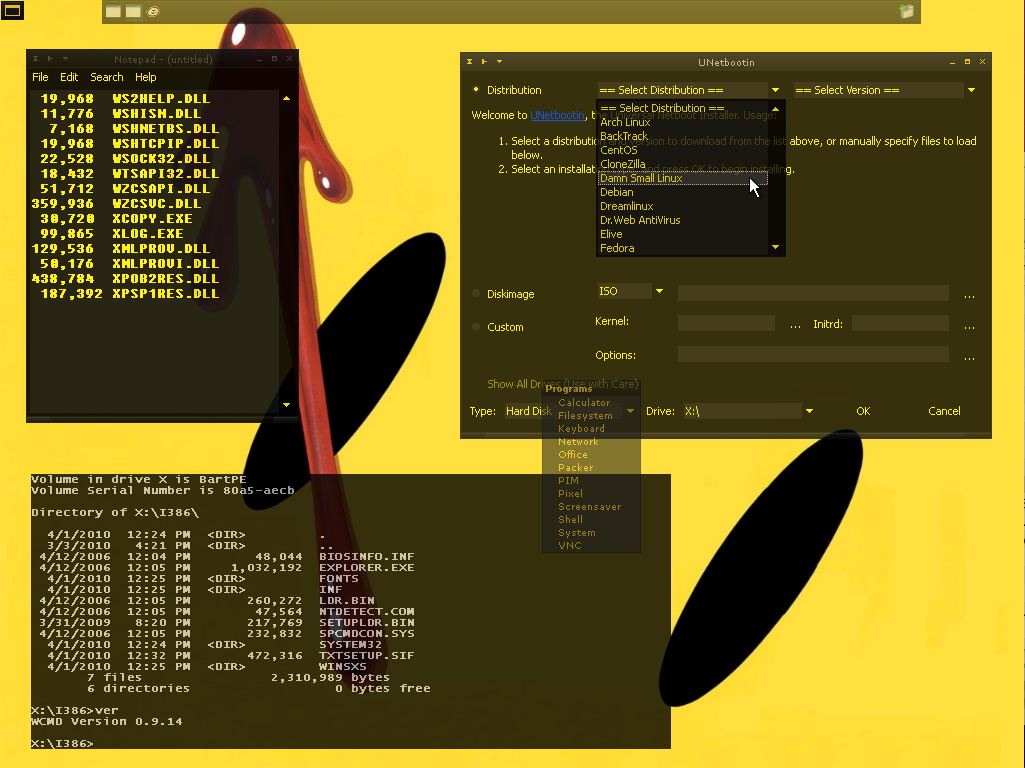Open the Notepad File menu
The image size is (1025, 768).
coord(40,77)
